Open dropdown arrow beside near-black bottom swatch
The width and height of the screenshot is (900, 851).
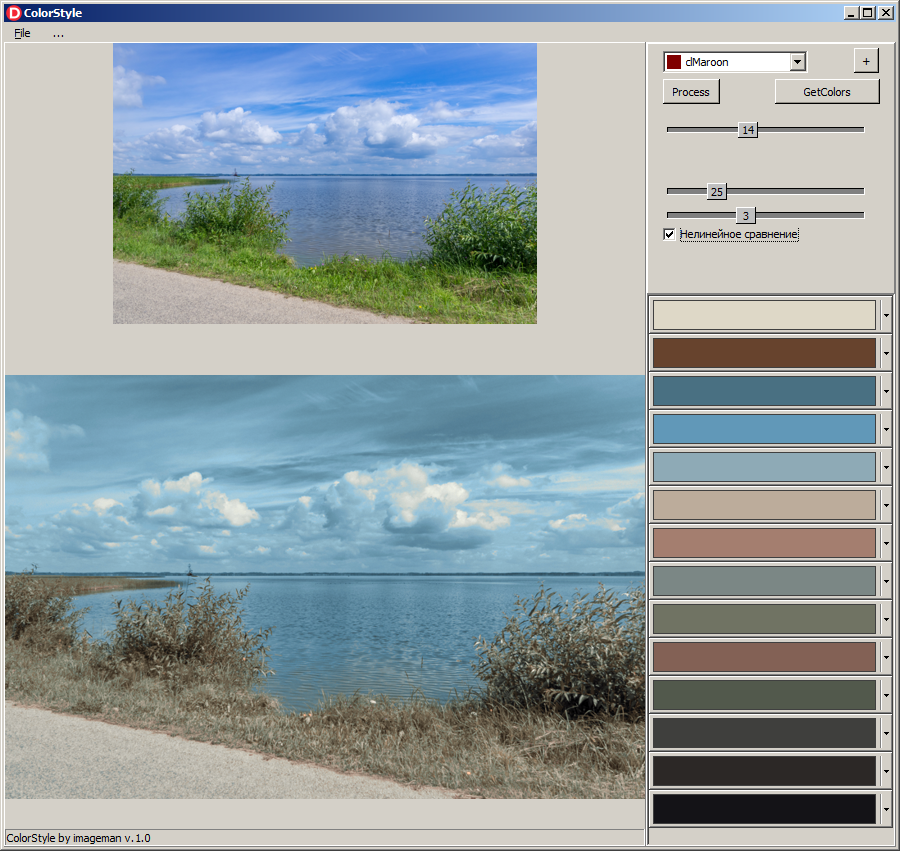click(886, 809)
